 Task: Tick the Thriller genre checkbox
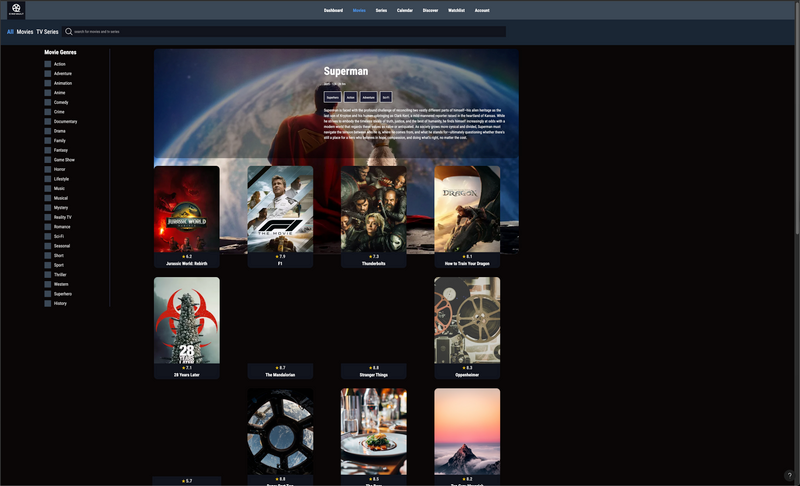pyautogui.click(x=47, y=275)
